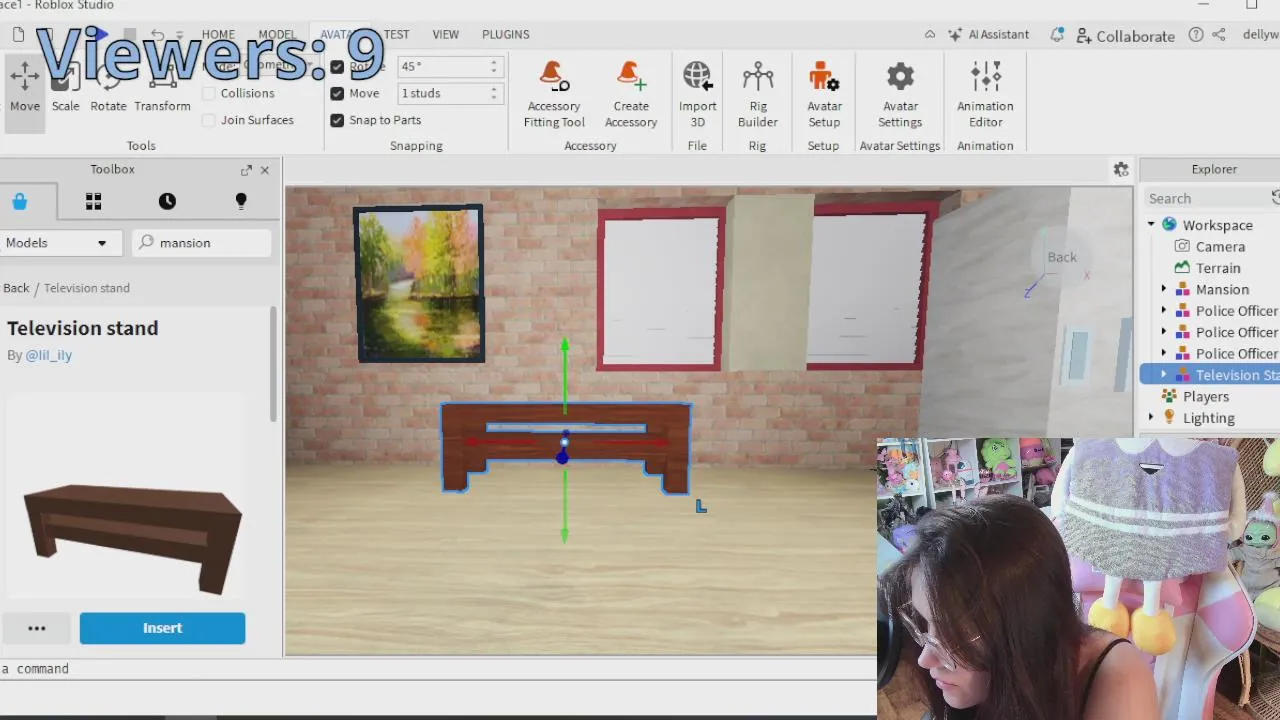Expand the Mansion tree node

[x=1164, y=290]
